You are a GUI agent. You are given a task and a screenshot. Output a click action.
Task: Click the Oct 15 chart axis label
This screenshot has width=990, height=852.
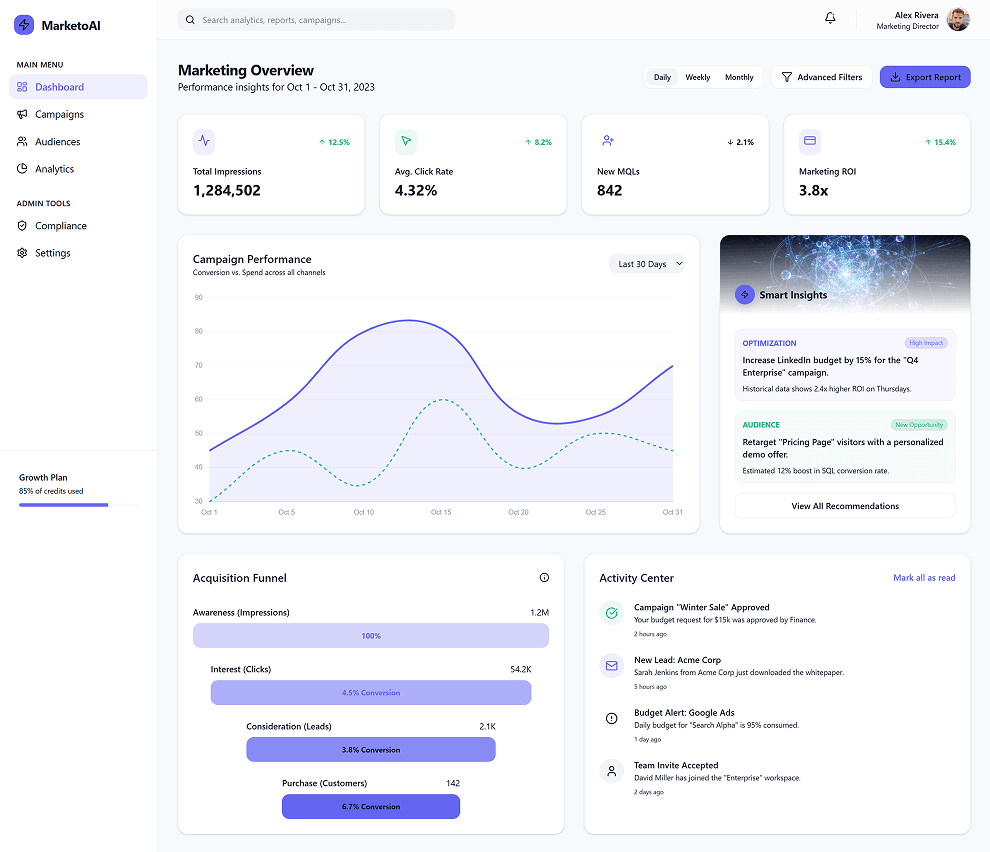click(441, 512)
